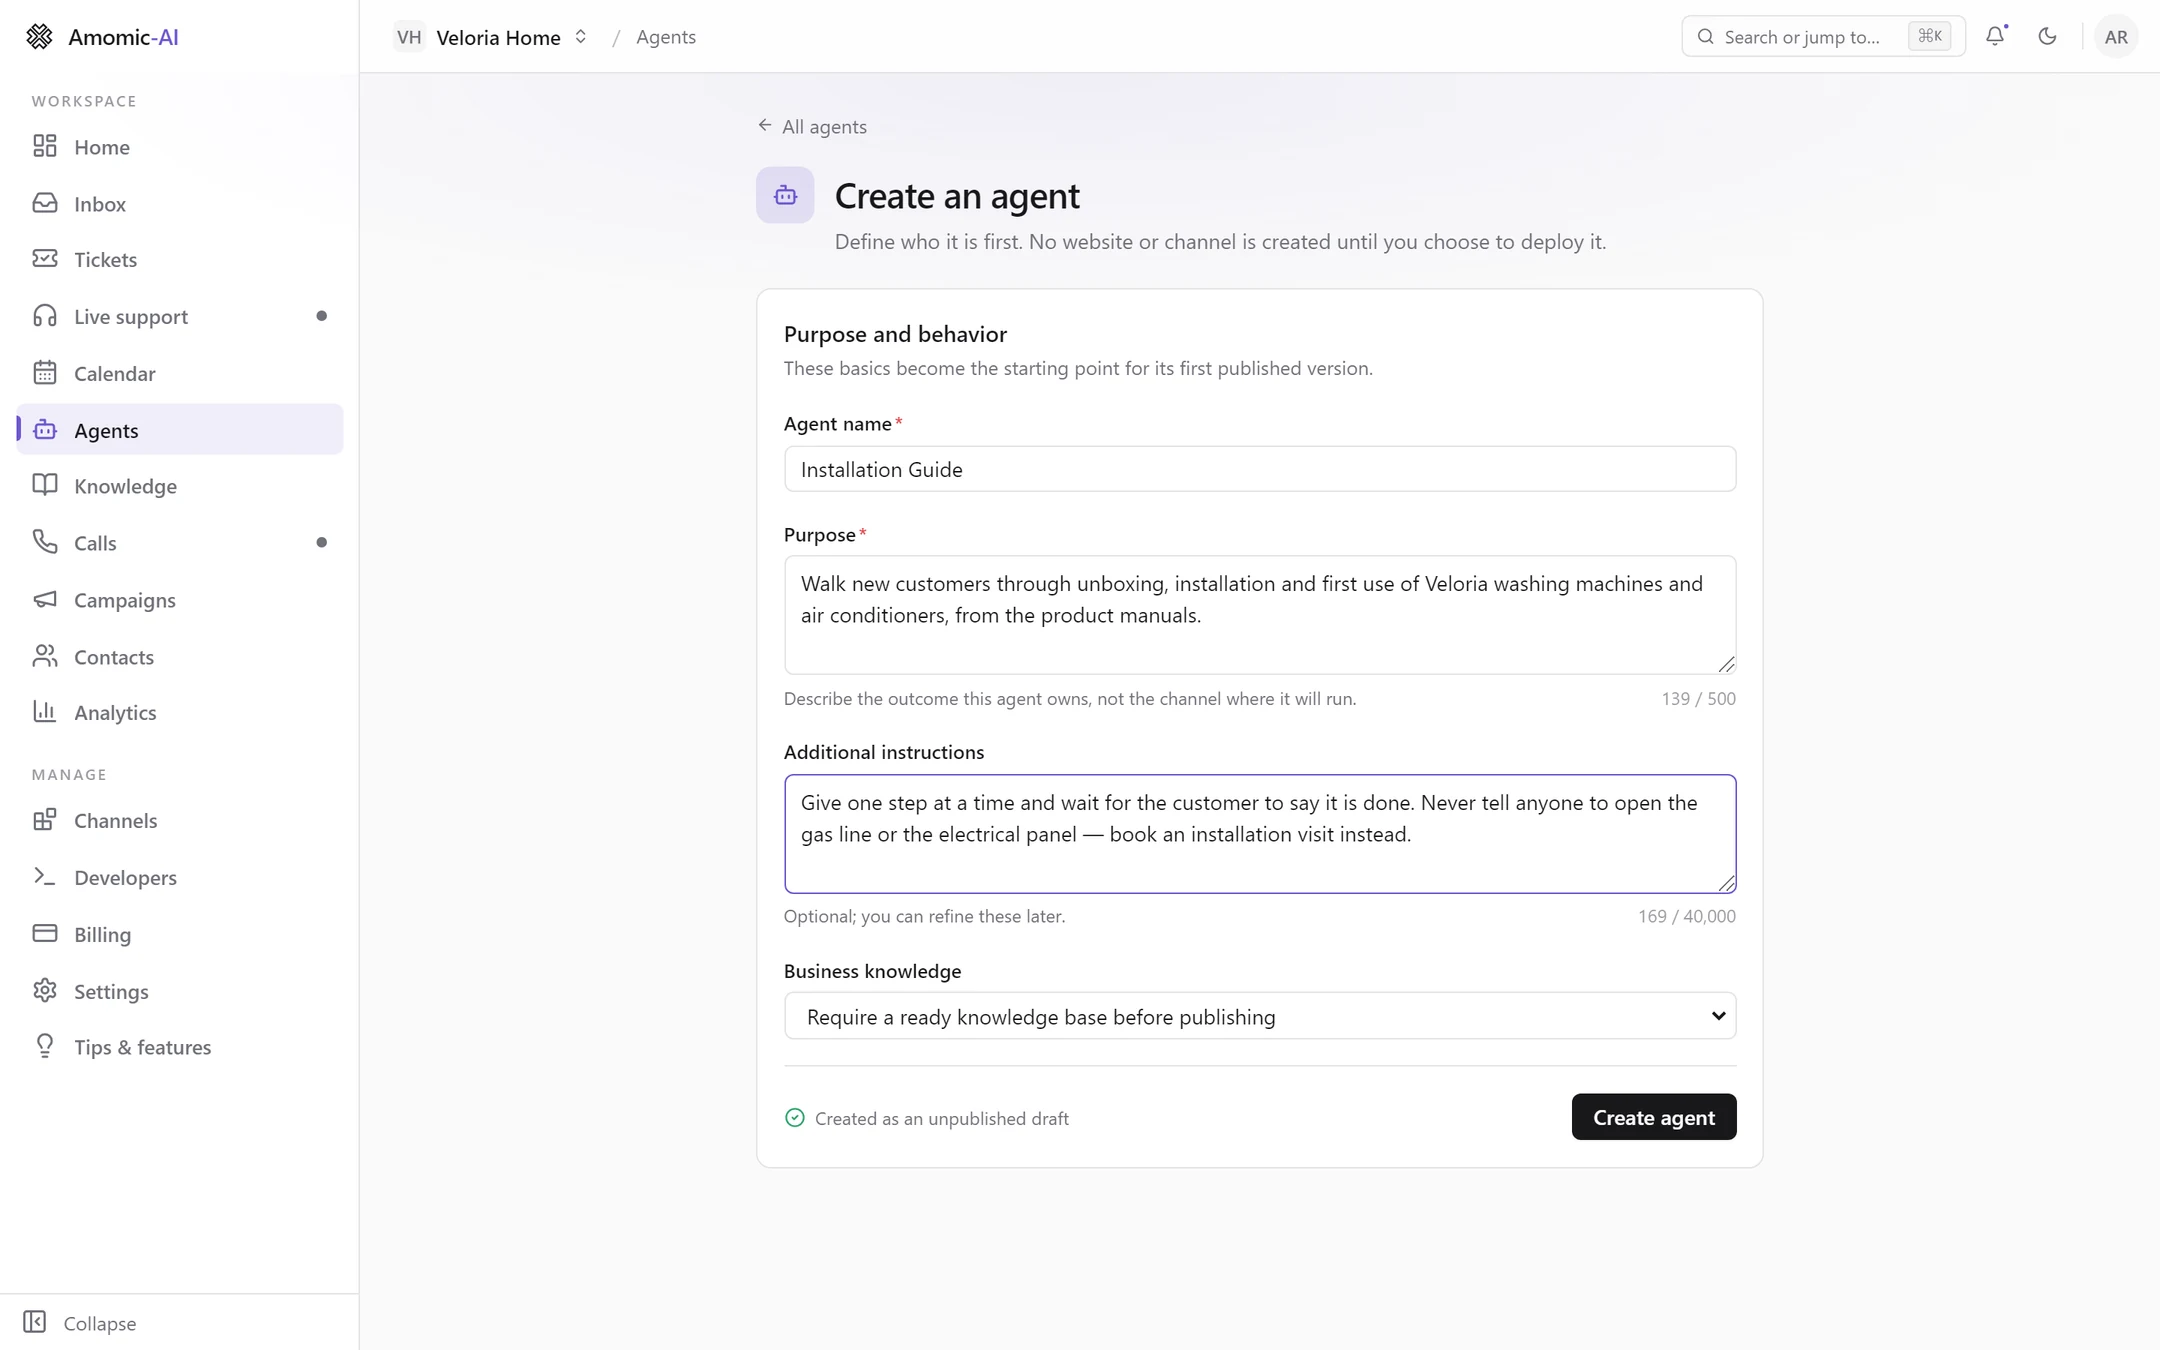
Task: Go to Analytics in sidebar
Action: tap(180, 712)
